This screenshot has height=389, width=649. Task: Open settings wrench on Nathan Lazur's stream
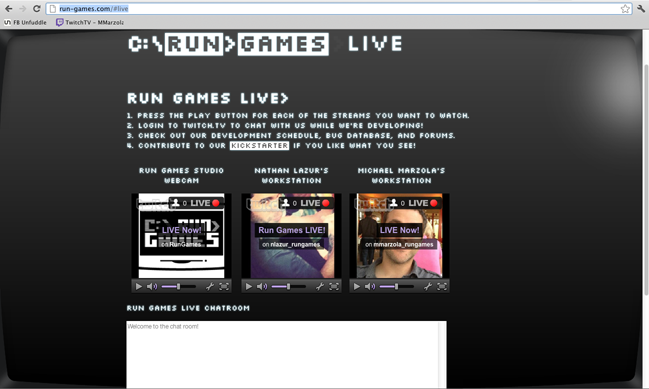click(320, 286)
